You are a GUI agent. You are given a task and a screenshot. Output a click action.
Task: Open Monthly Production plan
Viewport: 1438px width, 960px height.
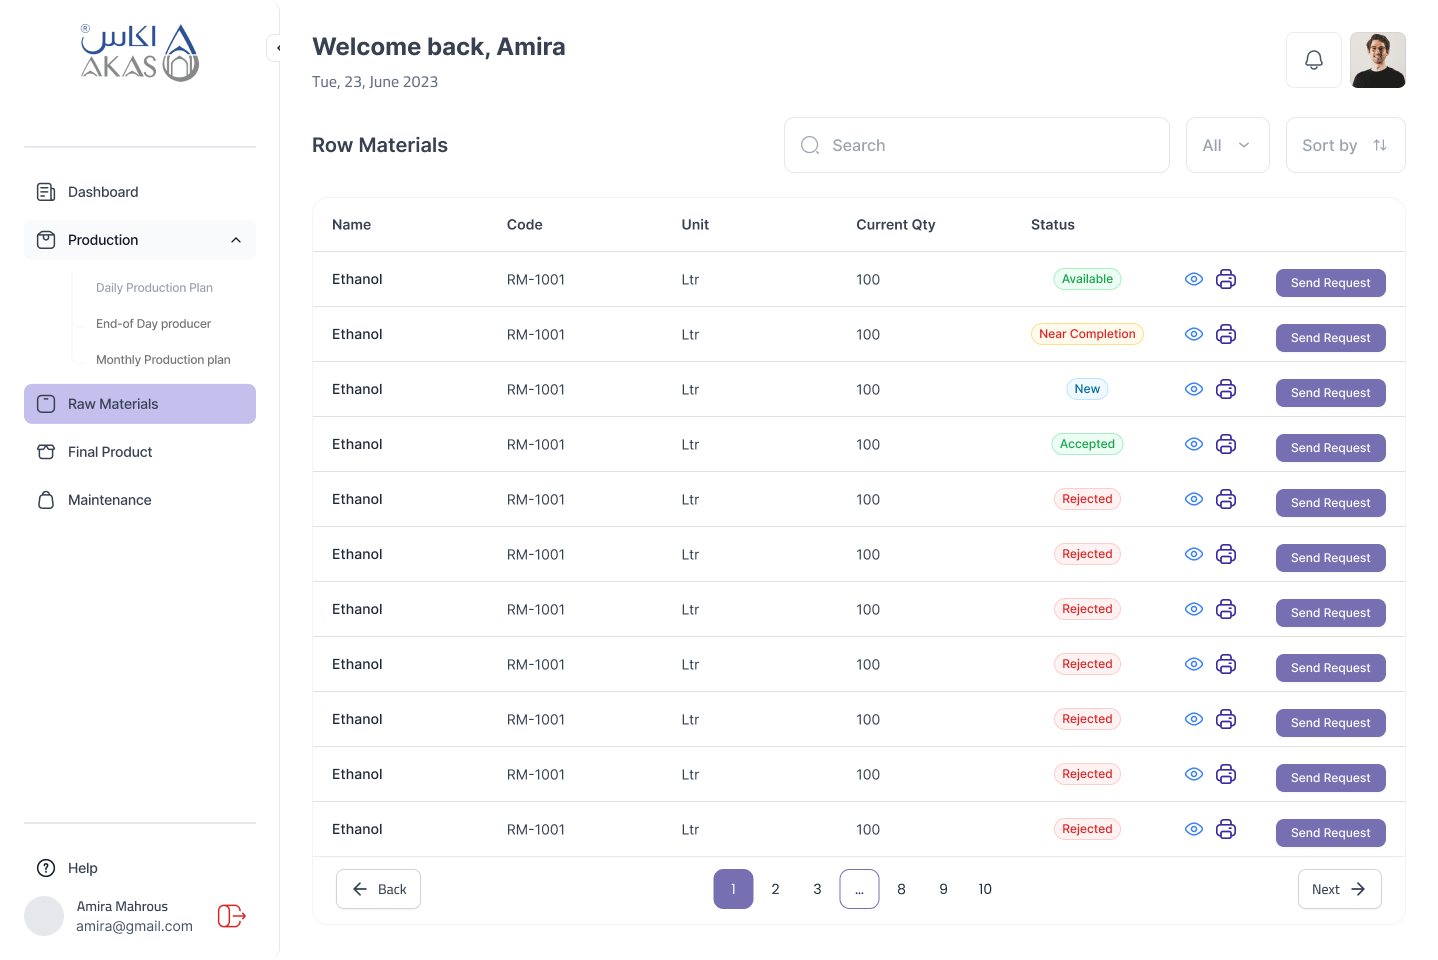coord(163,360)
